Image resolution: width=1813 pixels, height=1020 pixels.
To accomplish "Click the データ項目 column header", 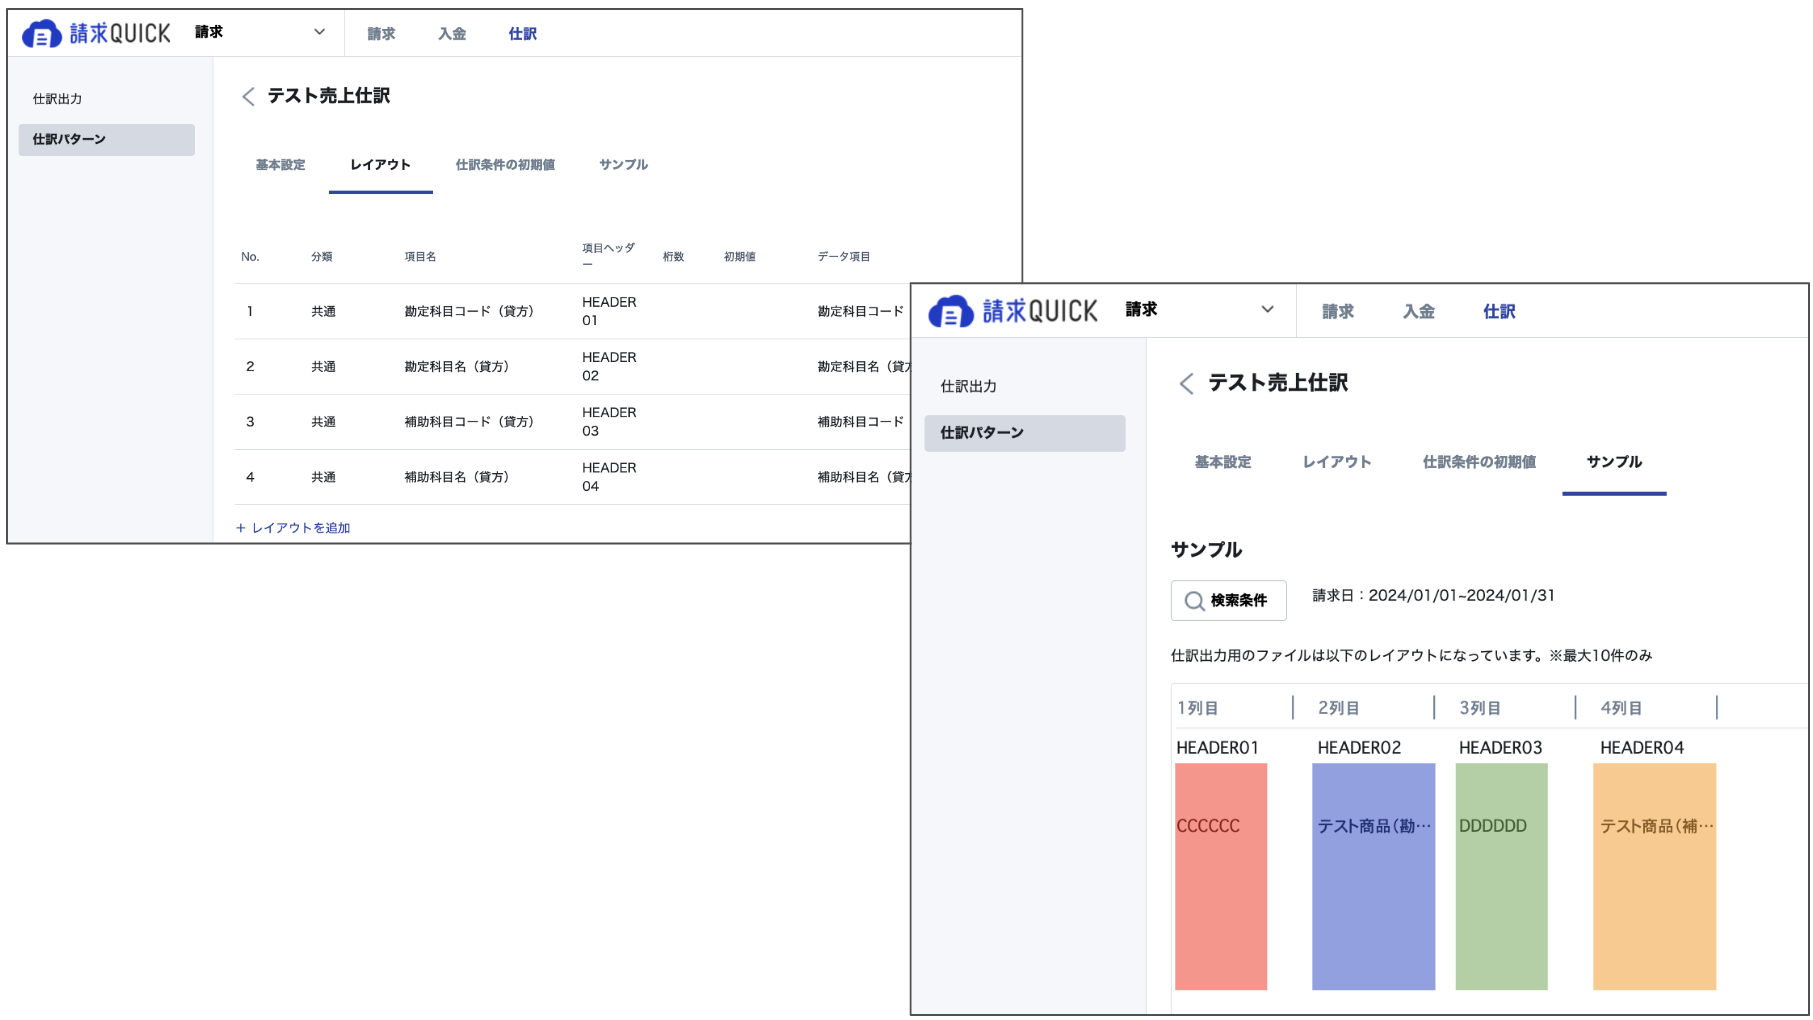I will 844,257.
